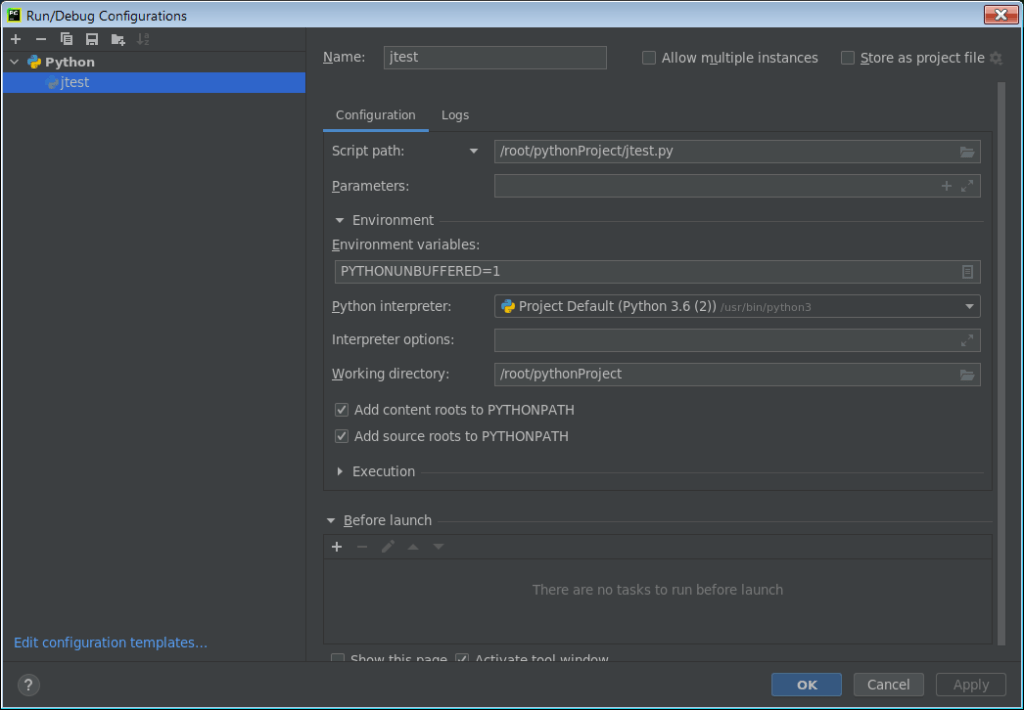Image resolution: width=1024 pixels, height=710 pixels.
Task: Enable Allow multiple instances checkbox
Action: (649, 58)
